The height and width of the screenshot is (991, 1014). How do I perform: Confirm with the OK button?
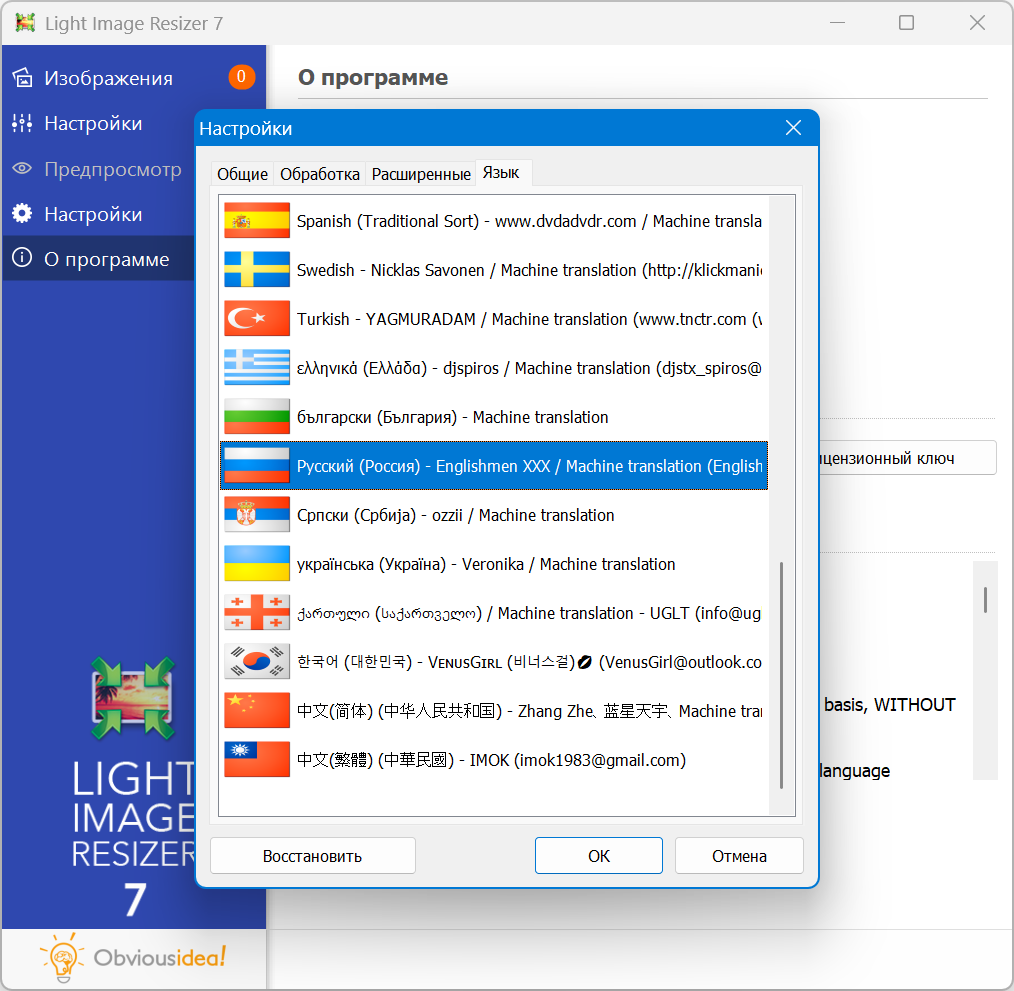point(599,856)
